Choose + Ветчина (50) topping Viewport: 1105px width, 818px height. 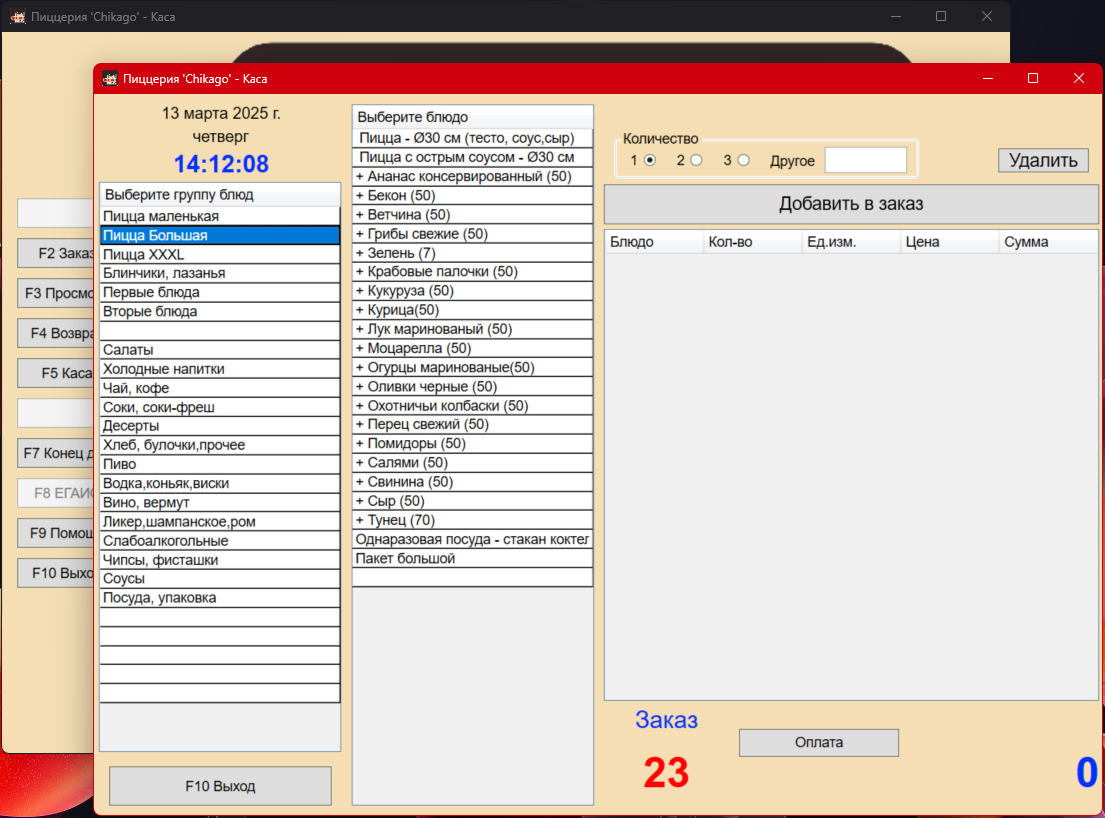tap(472, 214)
